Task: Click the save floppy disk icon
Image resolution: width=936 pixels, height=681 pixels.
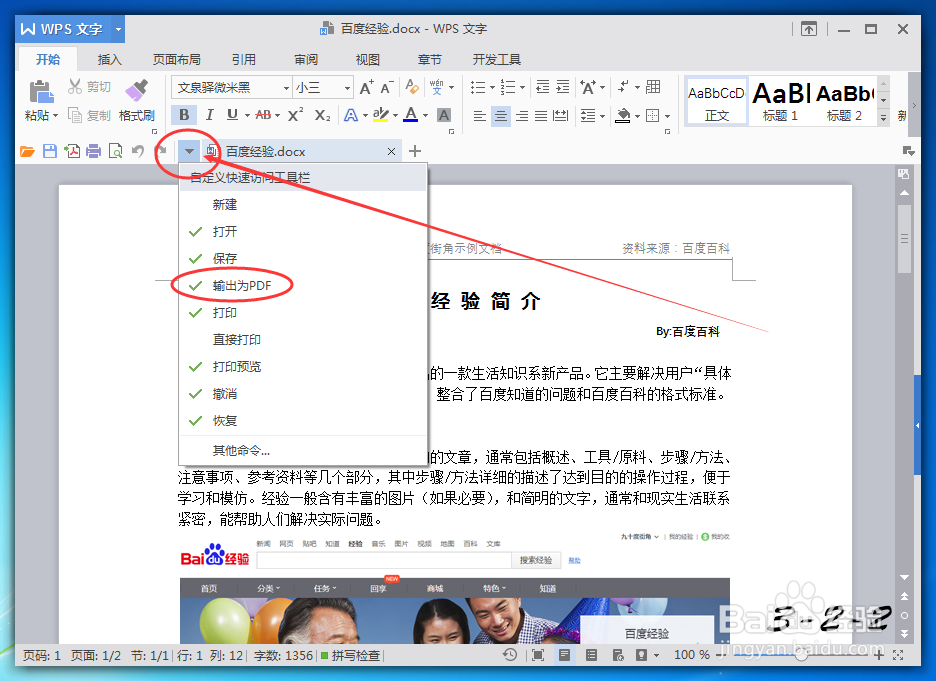Action: click(50, 152)
